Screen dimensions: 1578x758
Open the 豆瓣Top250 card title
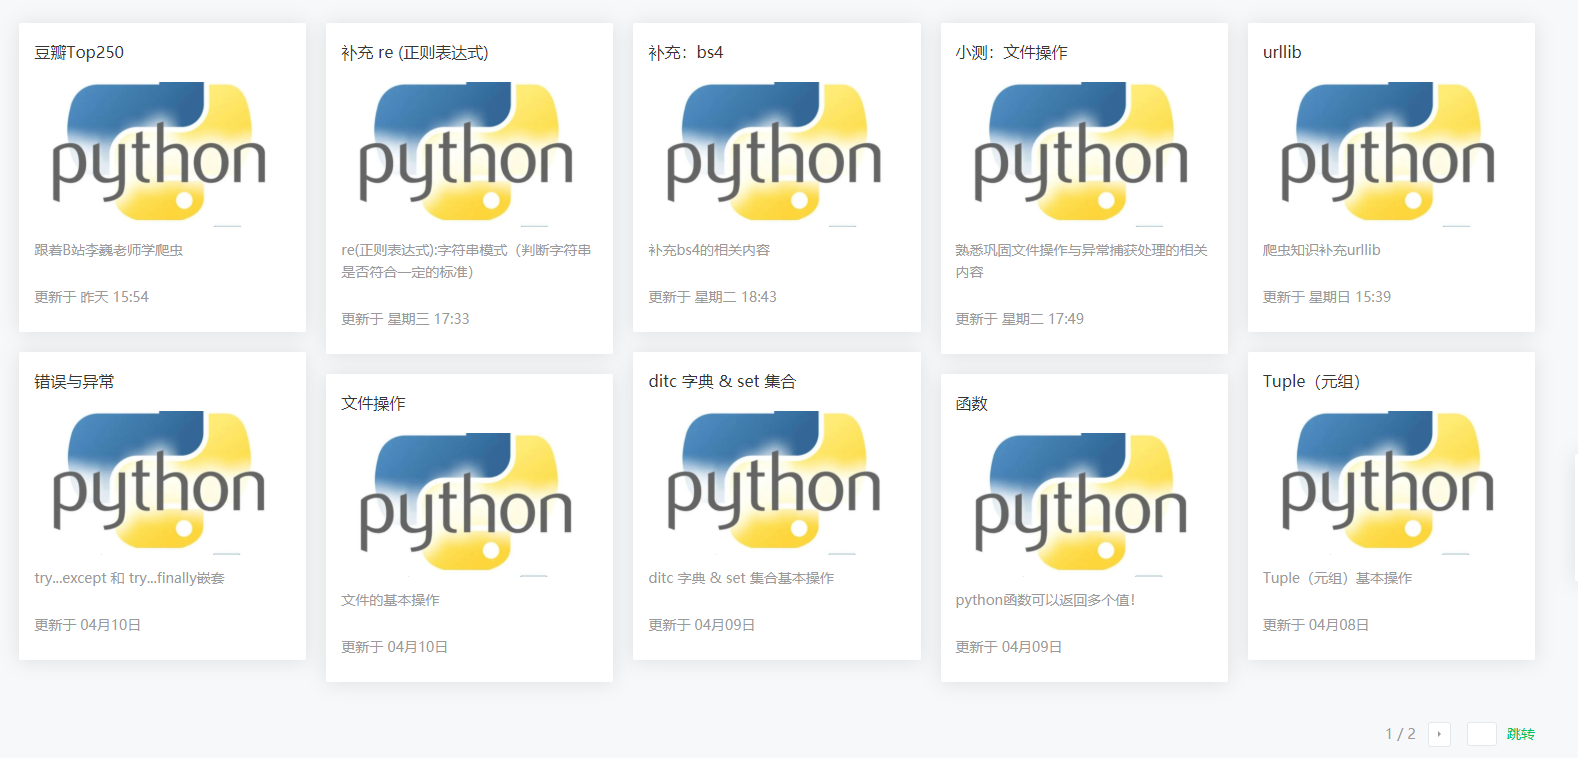[79, 52]
